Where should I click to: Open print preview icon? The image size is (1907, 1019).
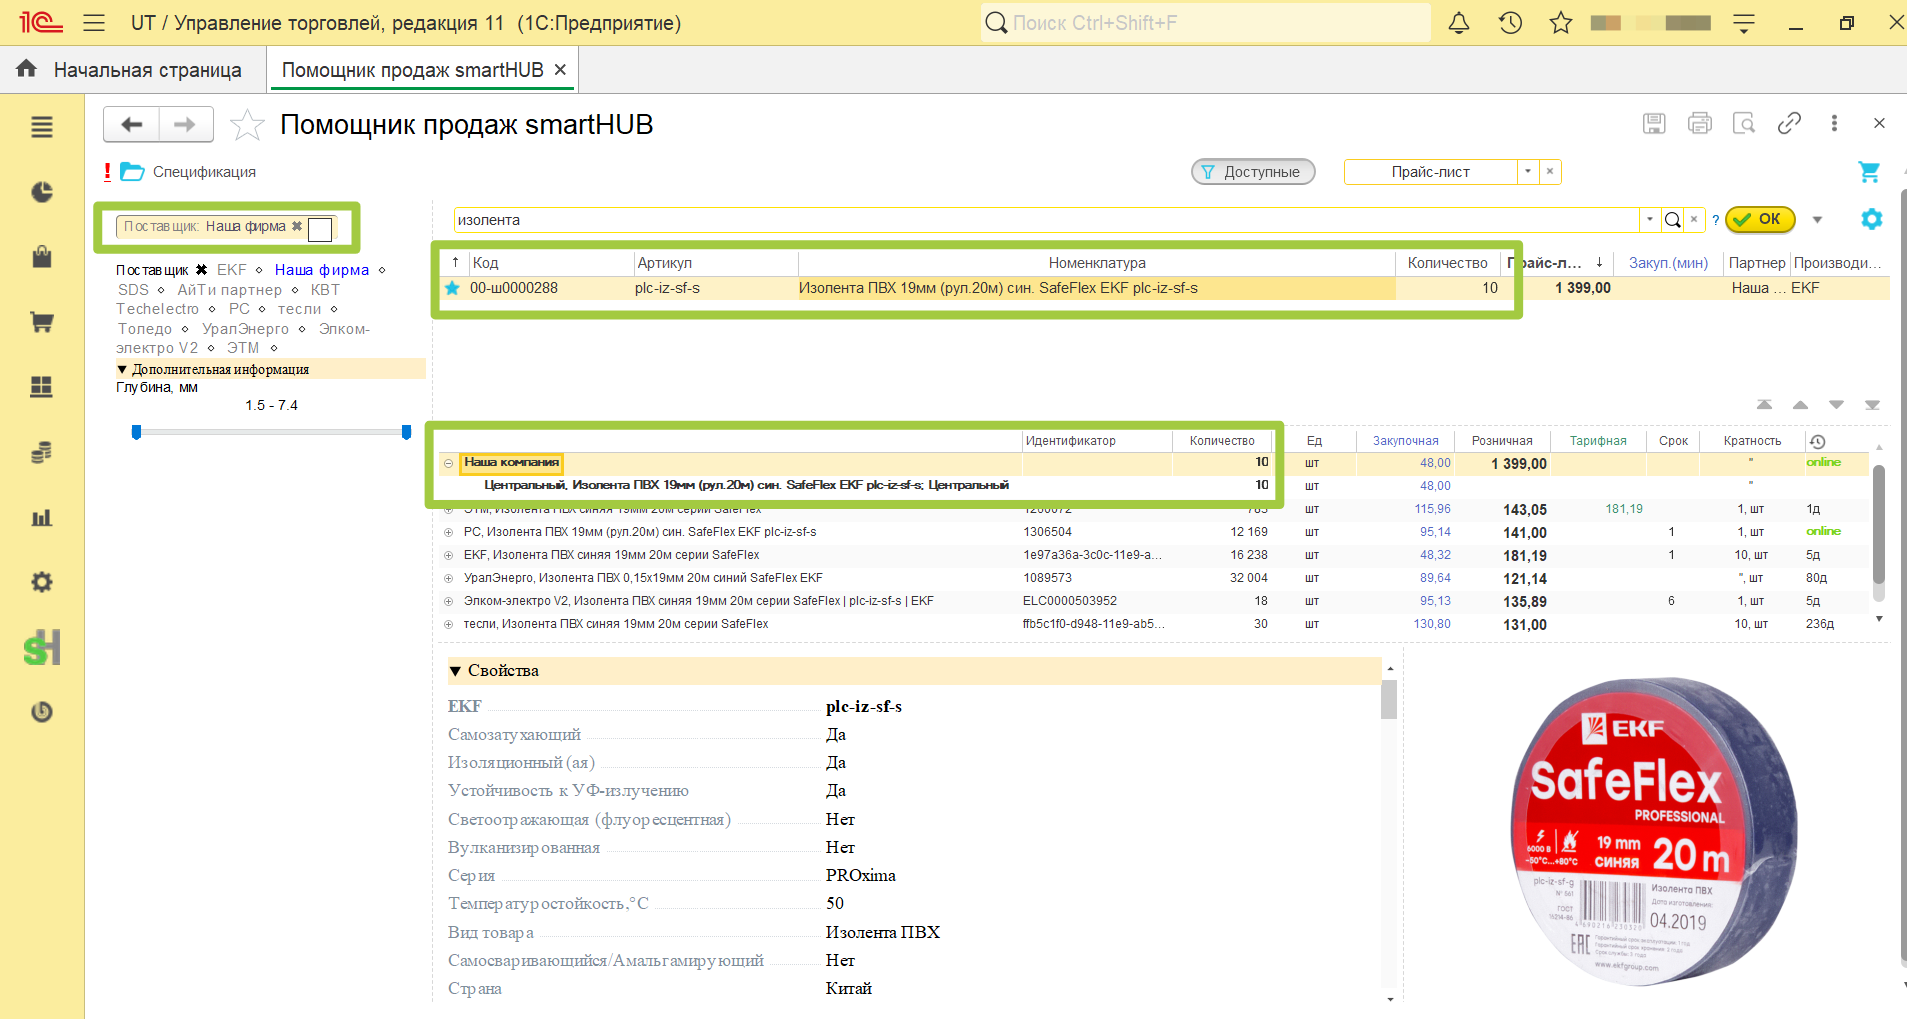tap(1744, 123)
